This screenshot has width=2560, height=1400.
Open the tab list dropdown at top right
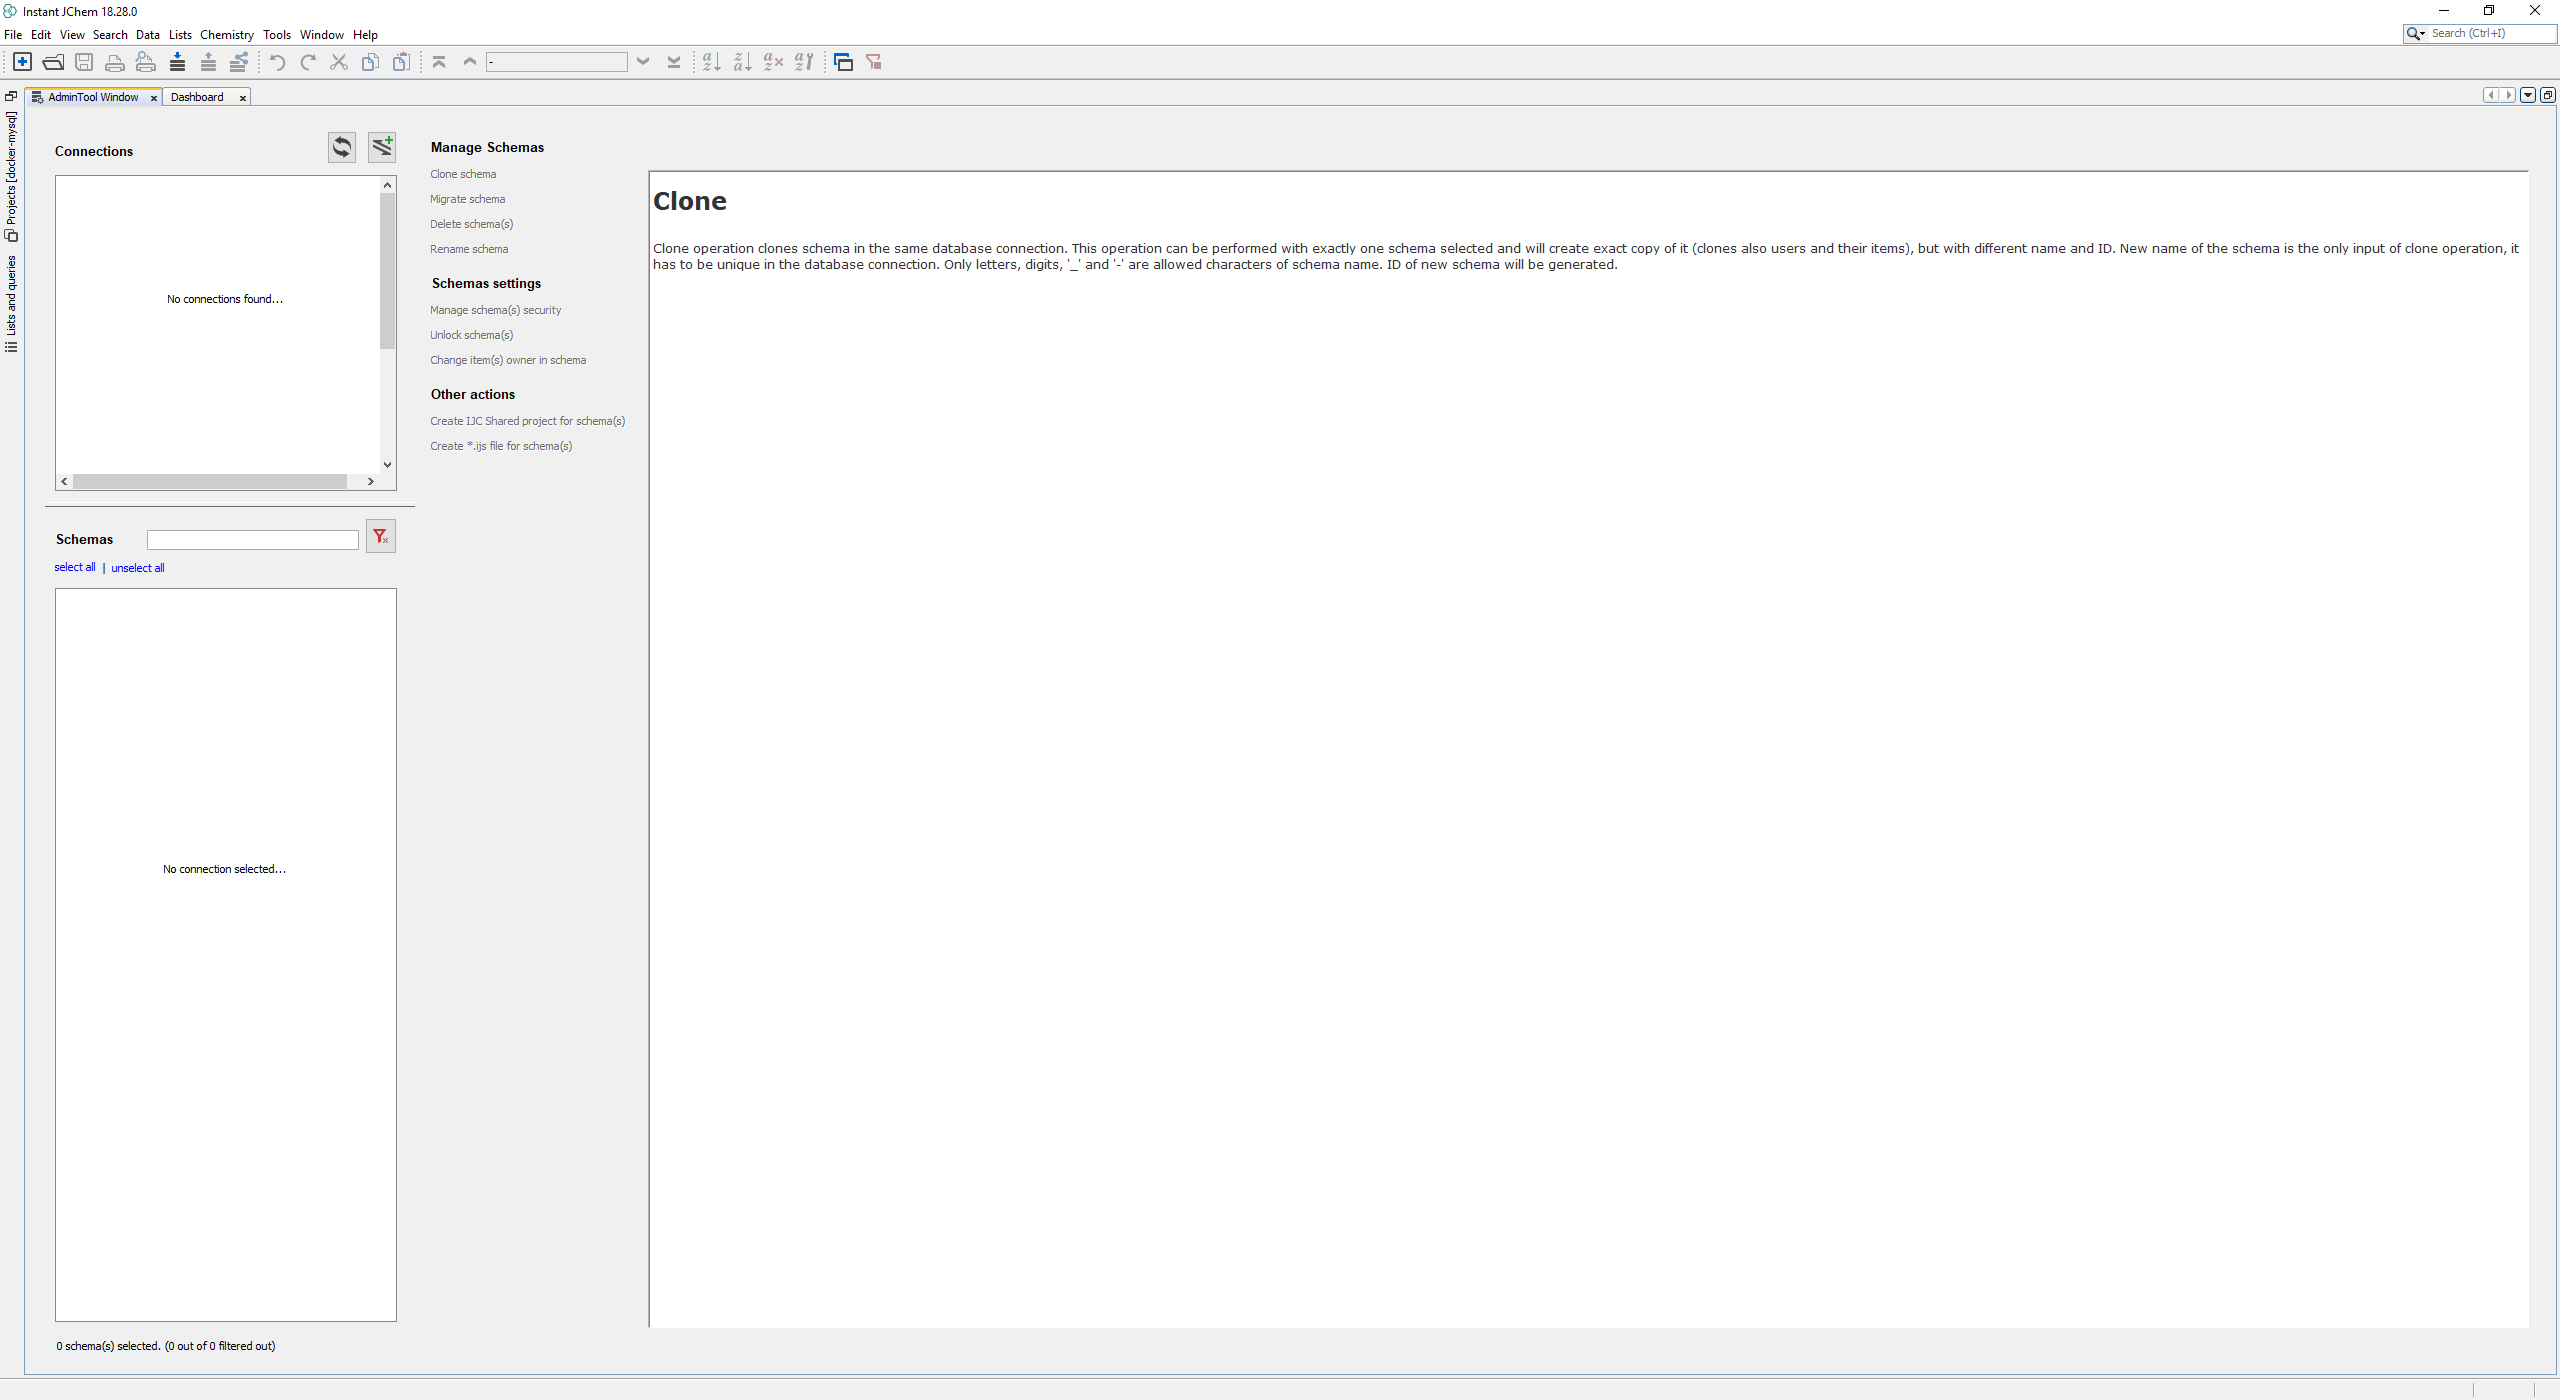2528,95
